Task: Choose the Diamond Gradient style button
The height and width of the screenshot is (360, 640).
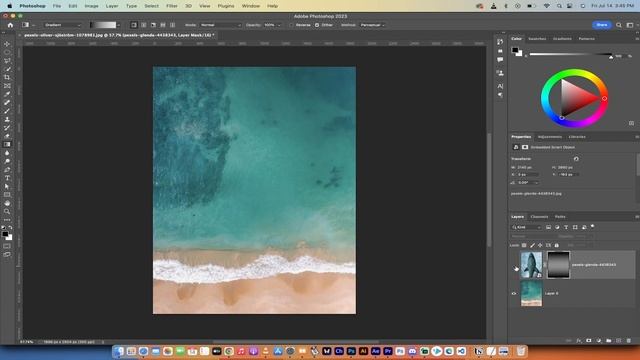Action: [172, 25]
